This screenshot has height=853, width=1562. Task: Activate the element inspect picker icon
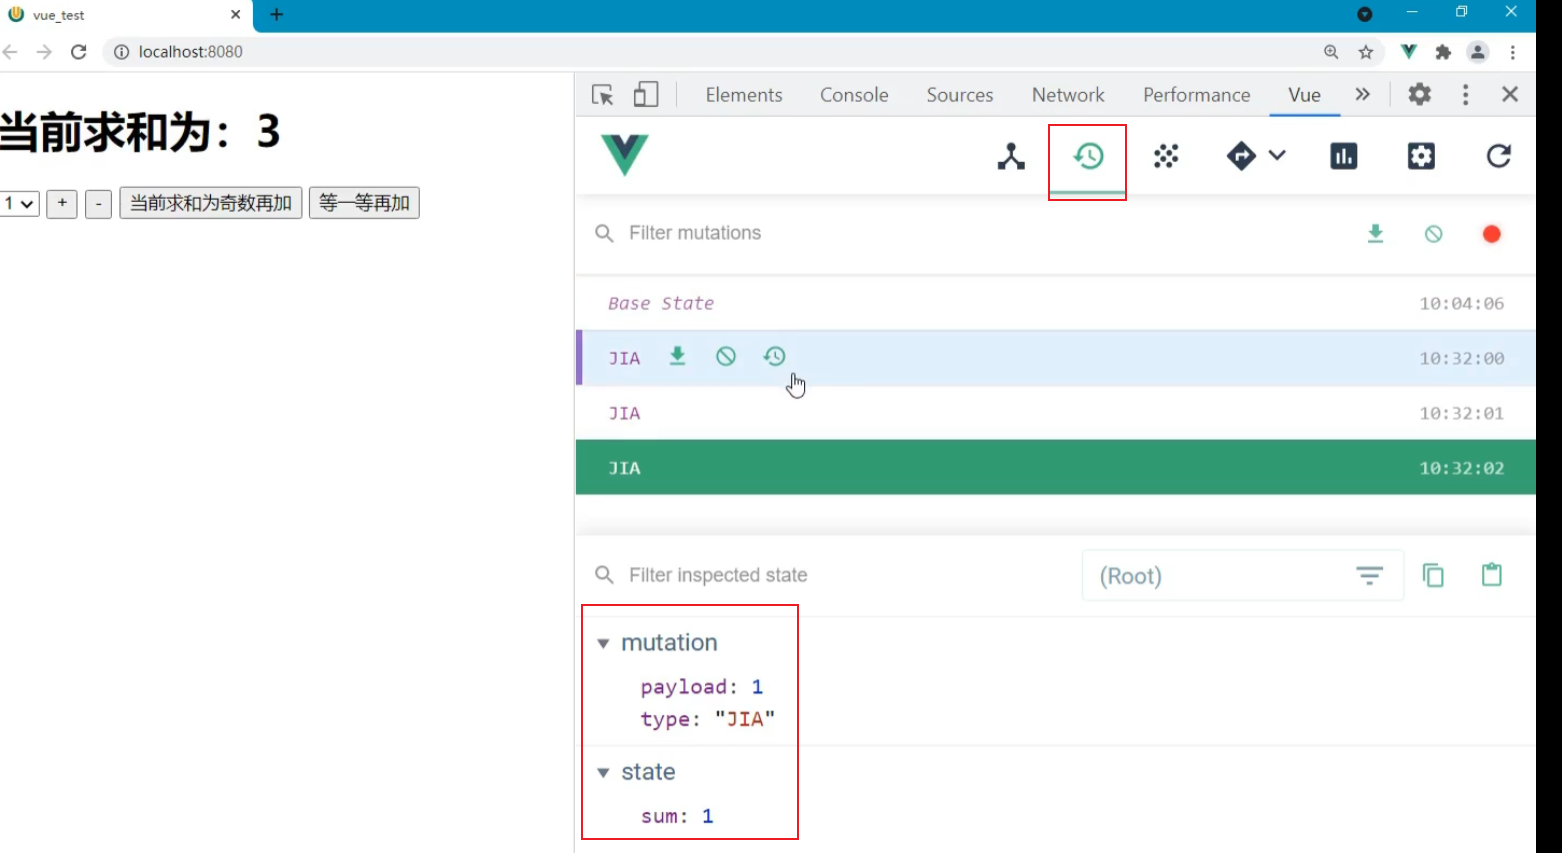[x=602, y=95]
